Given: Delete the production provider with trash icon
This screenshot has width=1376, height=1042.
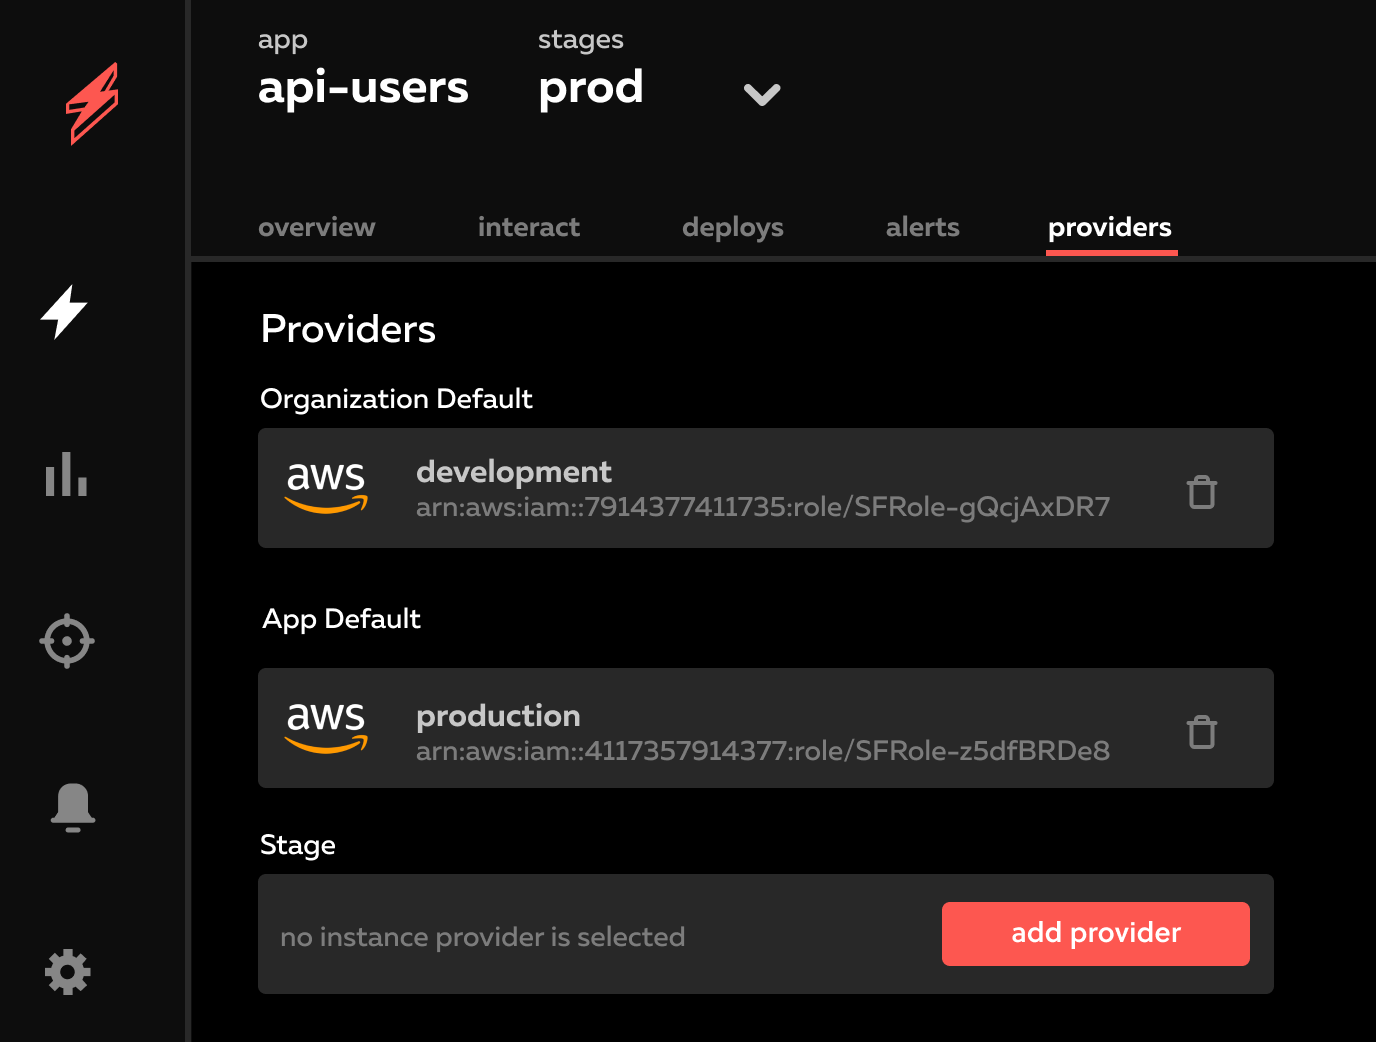Looking at the screenshot, I should [x=1201, y=731].
